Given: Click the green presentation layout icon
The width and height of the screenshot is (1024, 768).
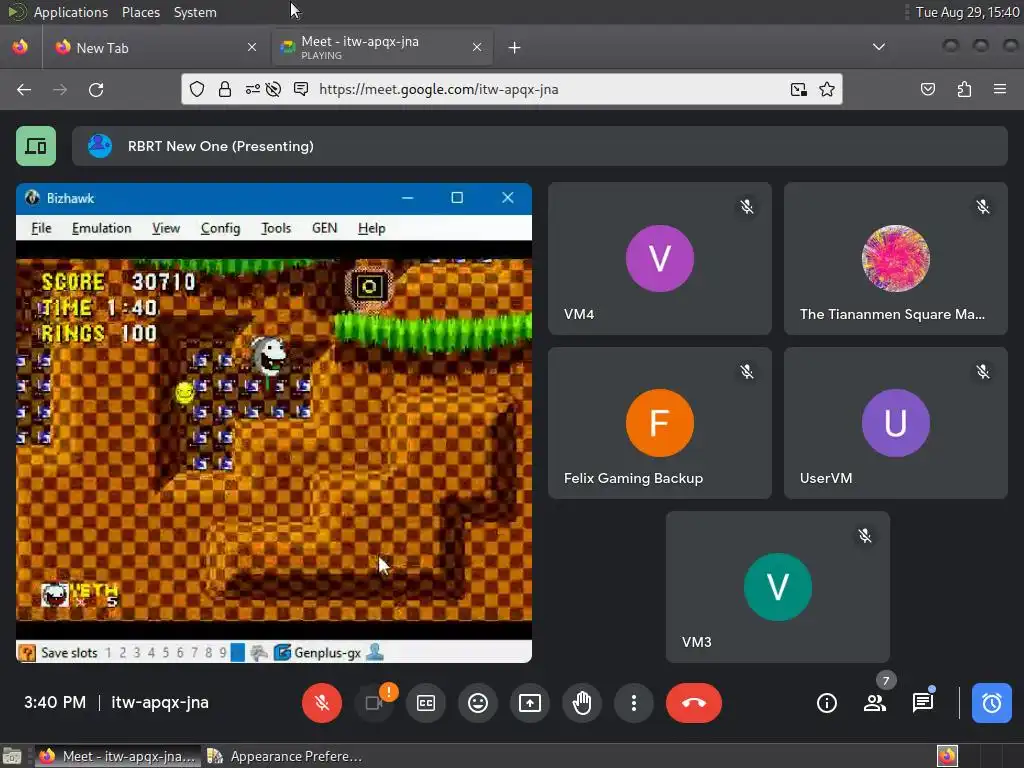Looking at the screenshot, I should coord(36,146).
